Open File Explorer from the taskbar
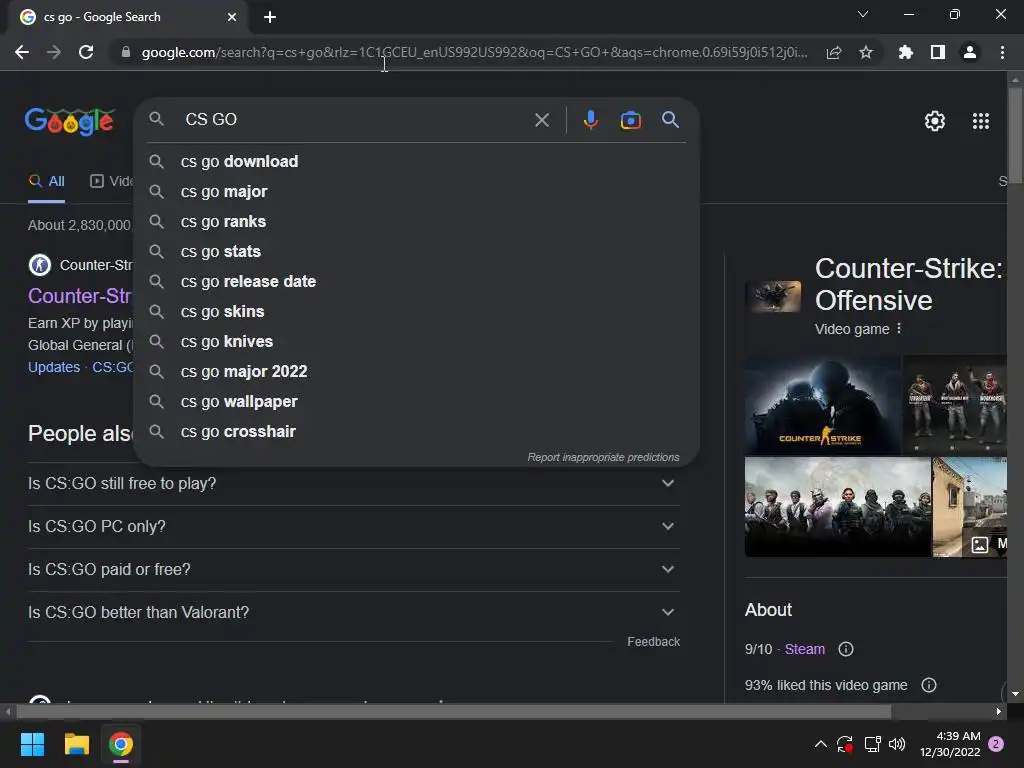 [76, 744]
